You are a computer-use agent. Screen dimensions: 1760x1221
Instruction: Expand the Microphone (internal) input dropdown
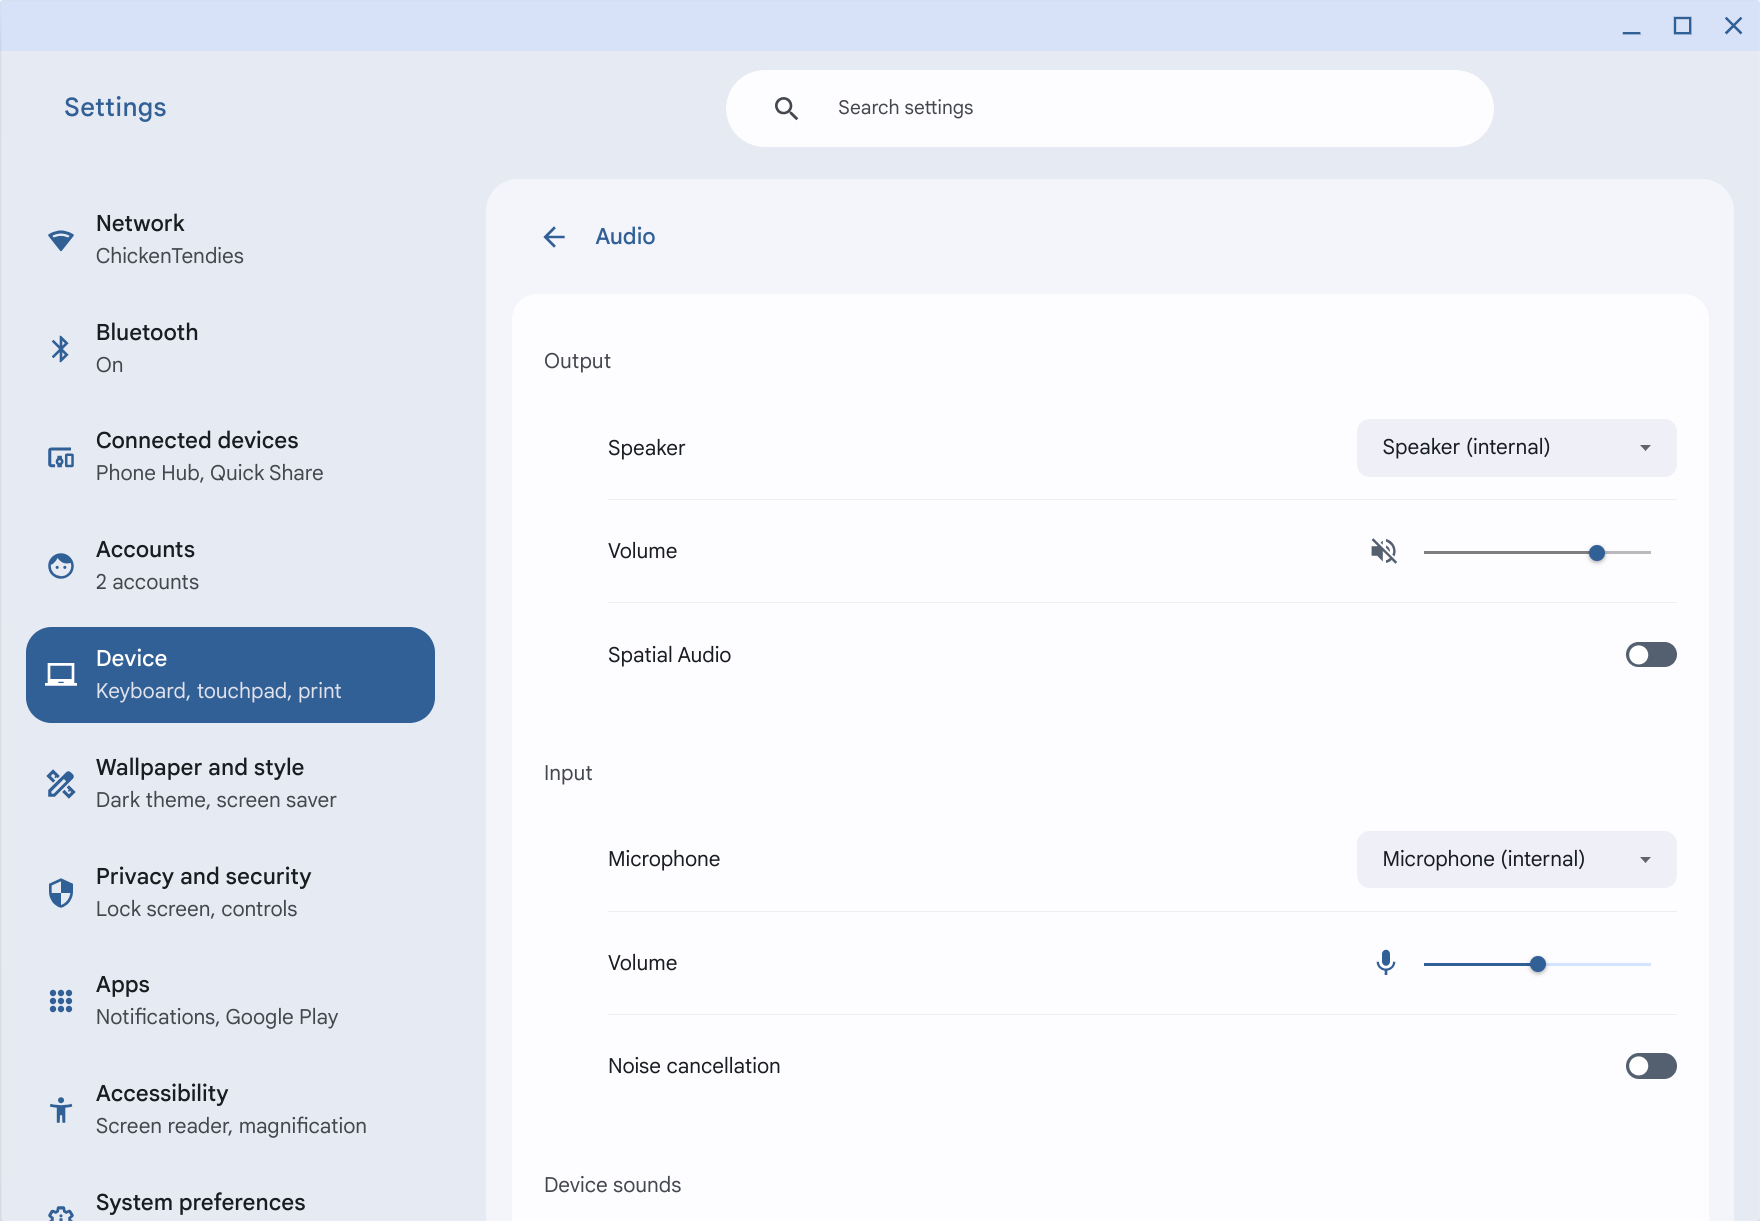click(1516, 859)
